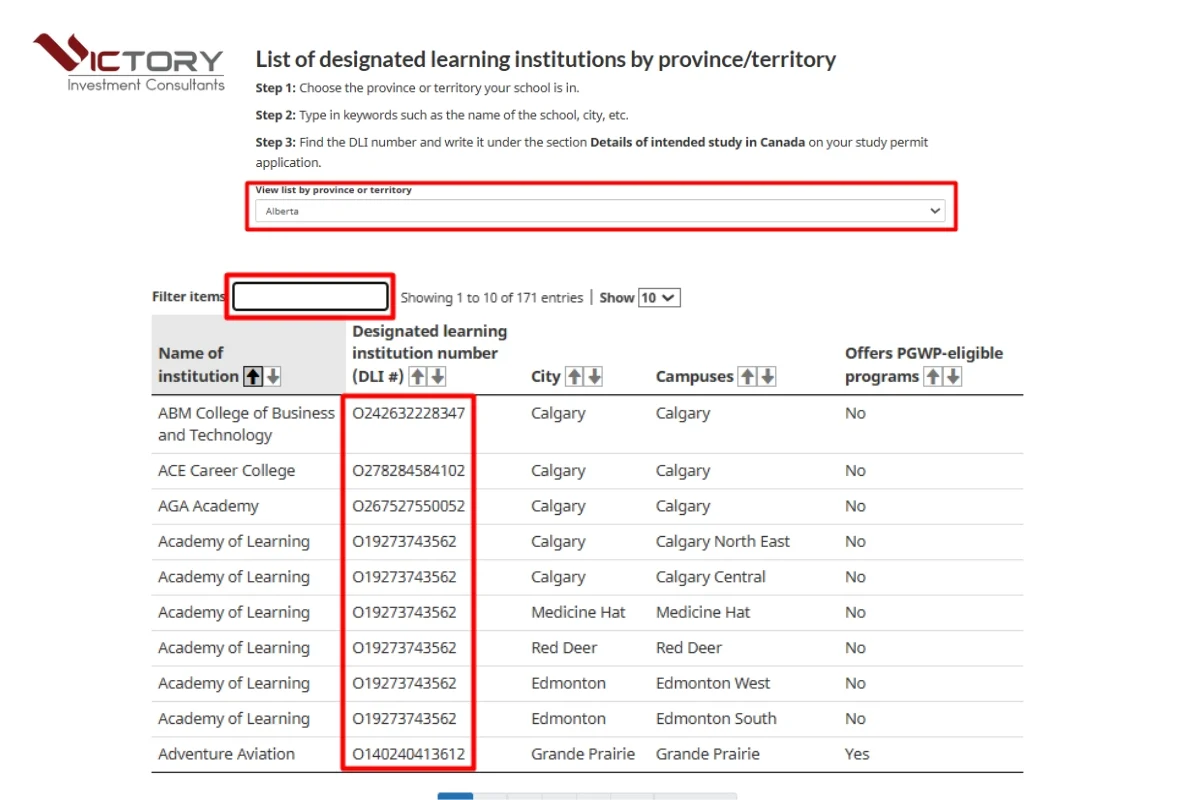Sort Campuses column ascending arrow
This screenshot has height=800, width=1200.
(747, 376)
